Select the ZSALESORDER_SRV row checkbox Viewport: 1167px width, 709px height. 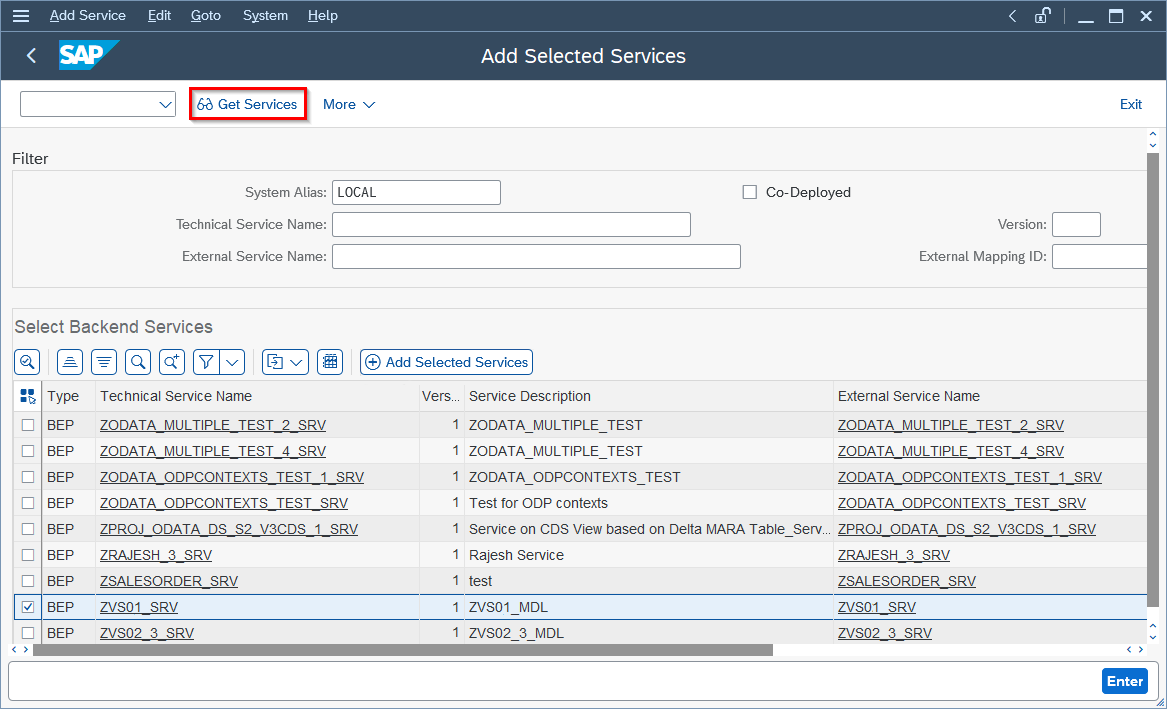coord(27,581)
